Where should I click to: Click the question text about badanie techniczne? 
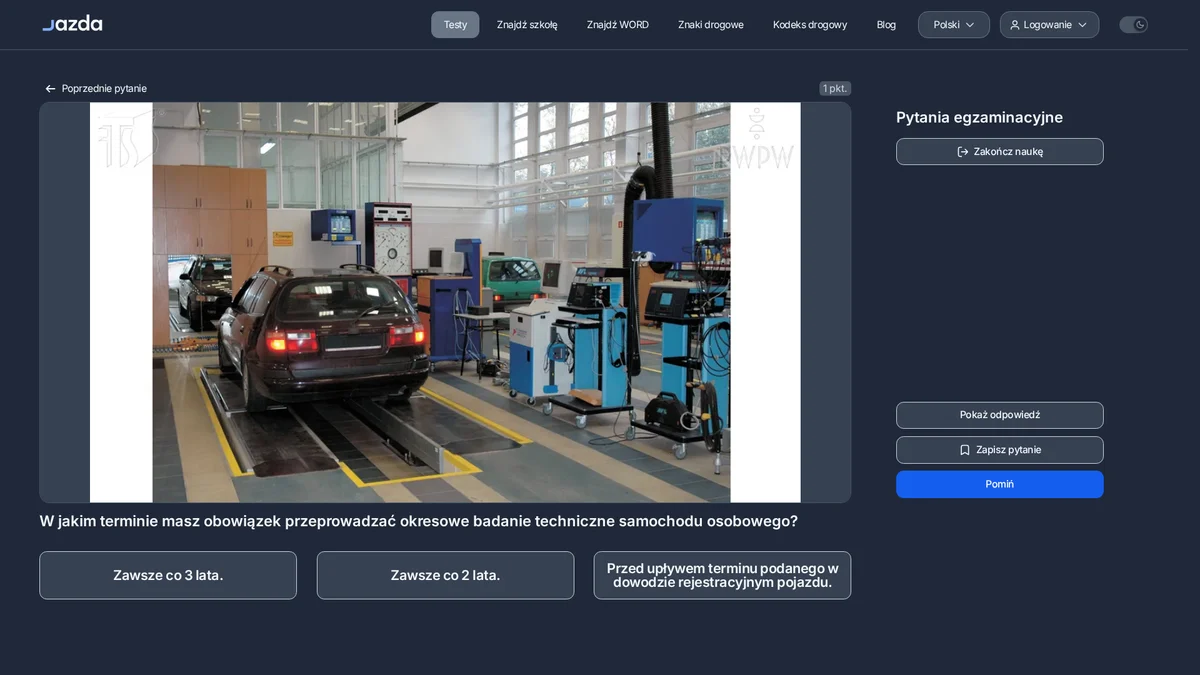tap(418, 521)
